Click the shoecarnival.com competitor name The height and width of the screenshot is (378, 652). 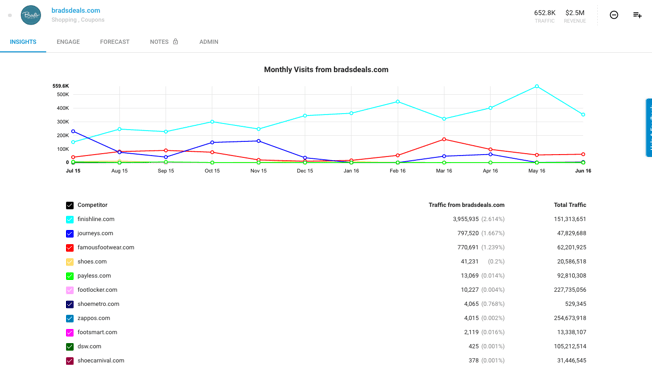pos(101,361)
